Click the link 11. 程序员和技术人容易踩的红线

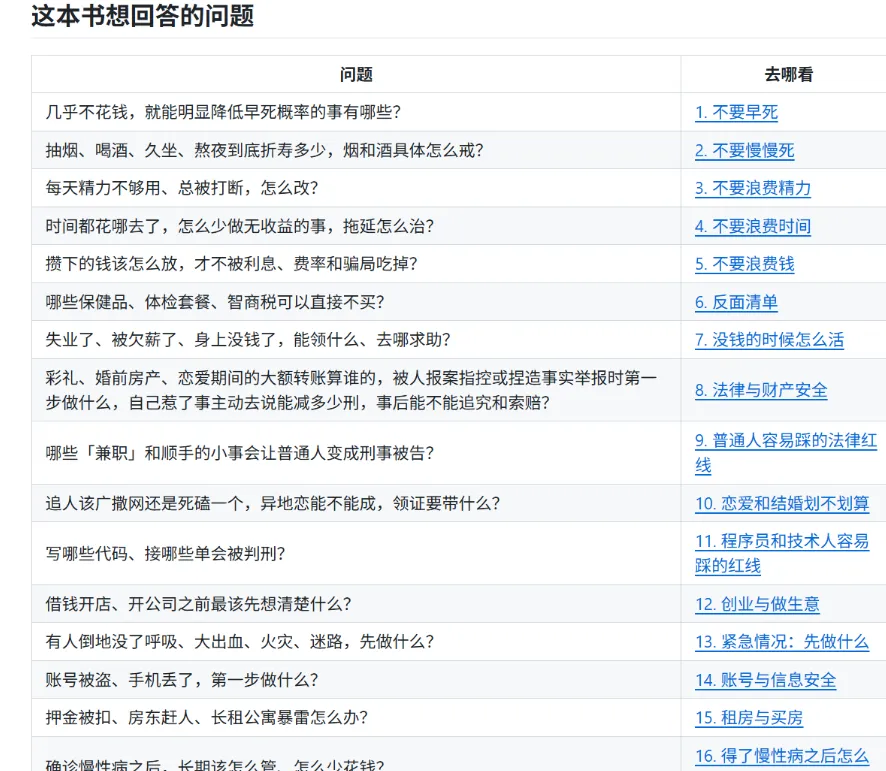tap(782, 553)
